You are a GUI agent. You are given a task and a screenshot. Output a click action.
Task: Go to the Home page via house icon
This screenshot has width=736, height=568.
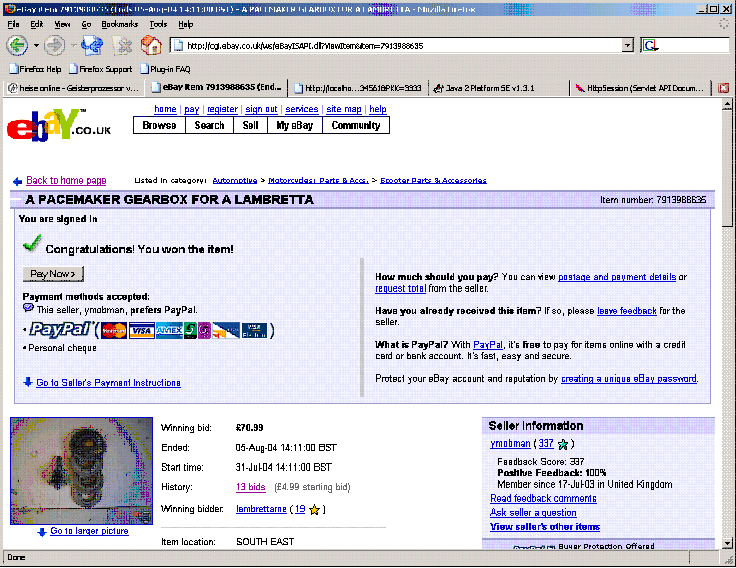[151, 46]
